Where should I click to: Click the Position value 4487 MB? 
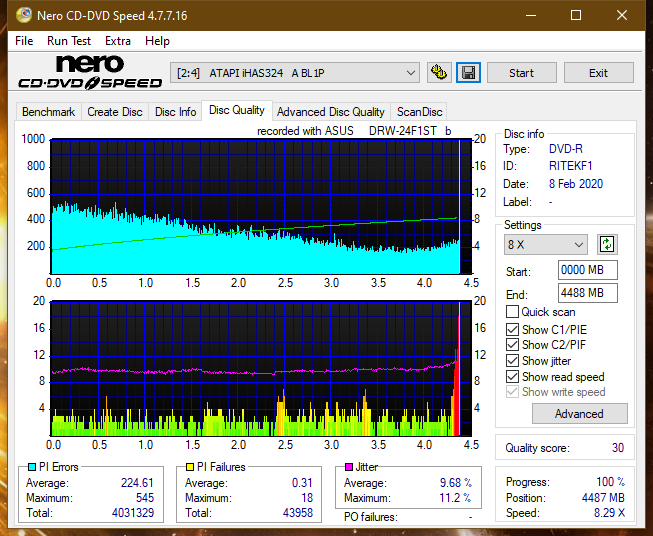pyautogui.click(x=603, y=498)
